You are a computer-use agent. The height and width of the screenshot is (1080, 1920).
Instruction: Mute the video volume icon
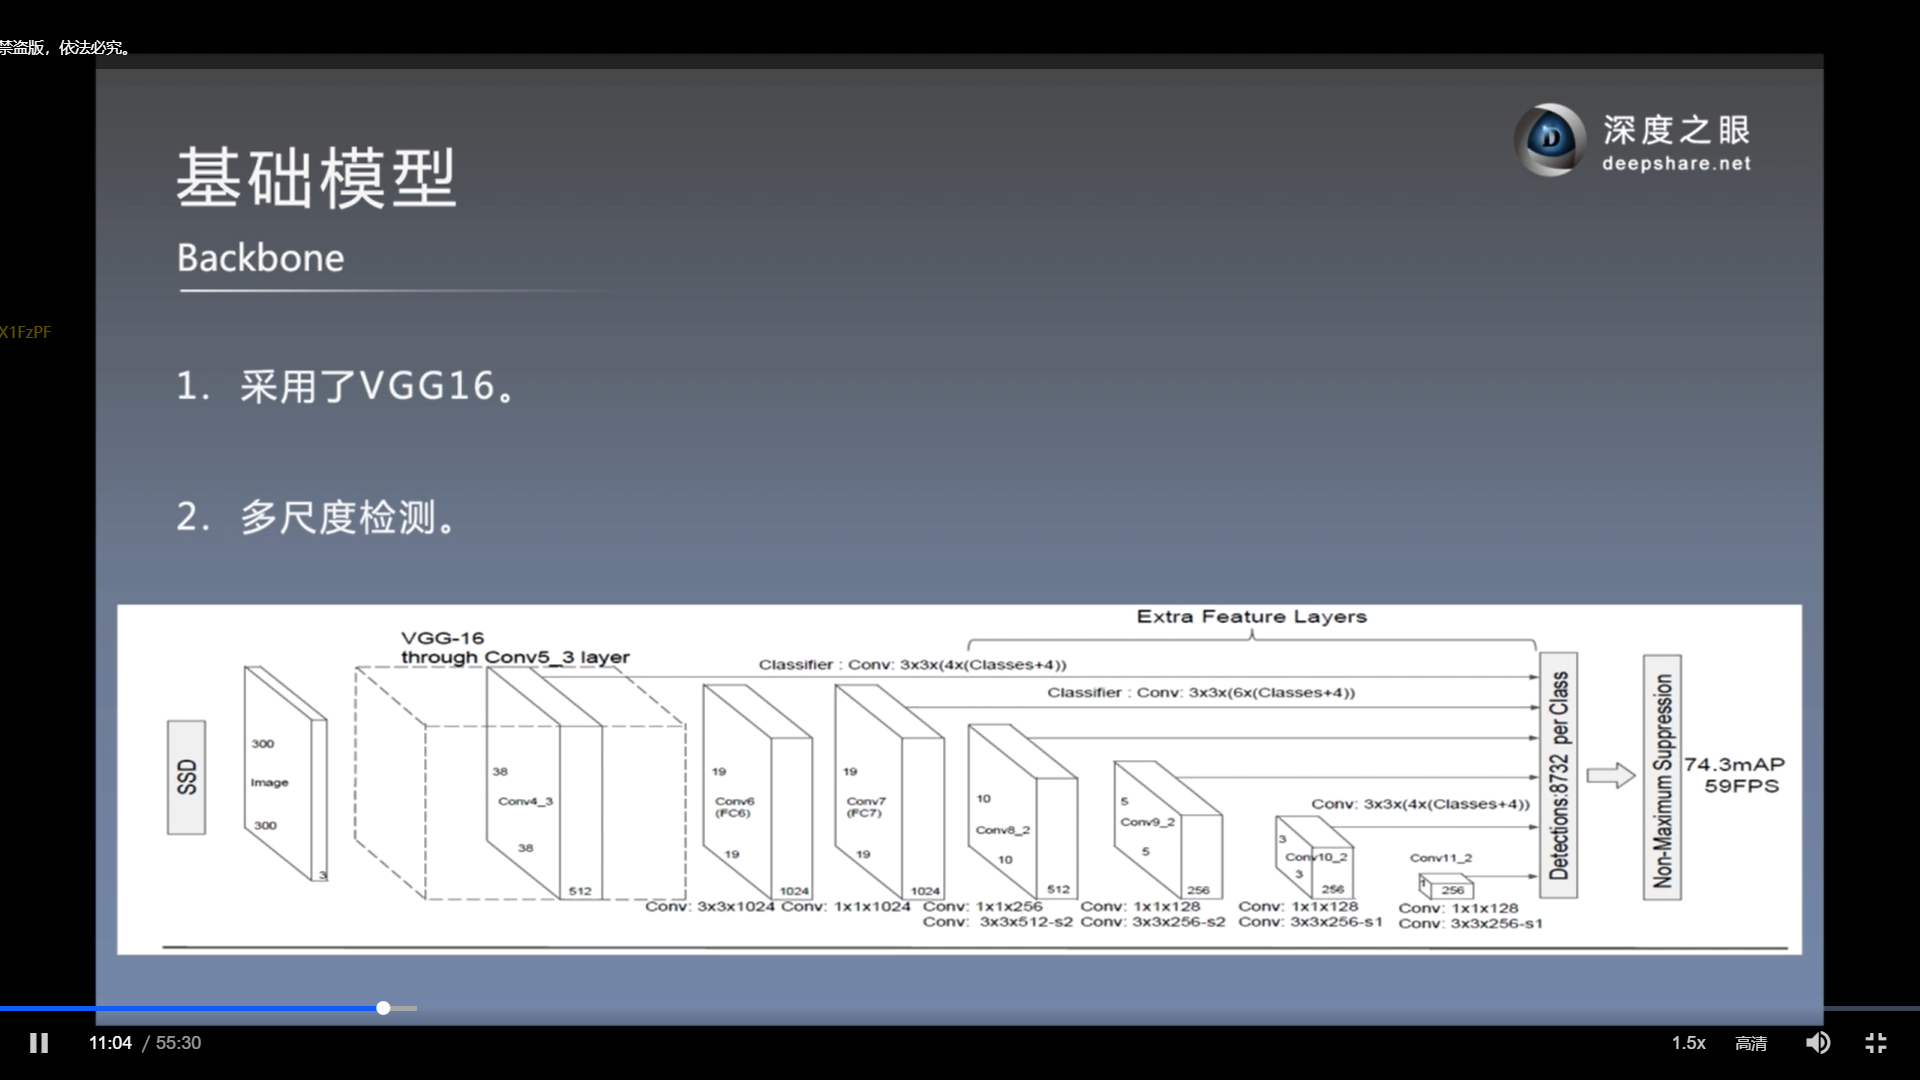[x=1817, y=1043]
